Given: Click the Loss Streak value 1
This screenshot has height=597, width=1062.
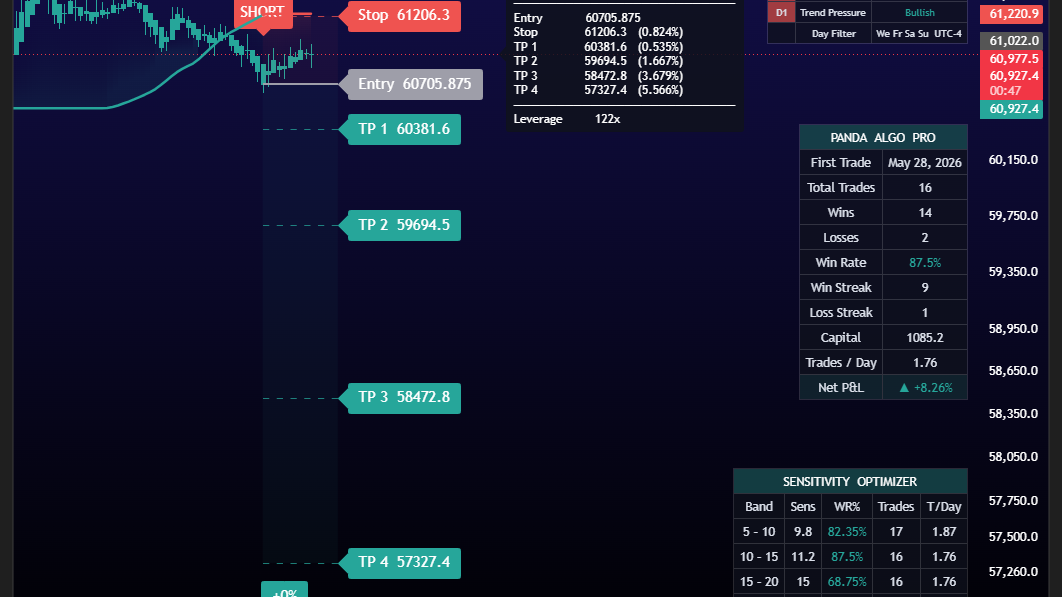Looking at the screenshot, I should 925,312.
